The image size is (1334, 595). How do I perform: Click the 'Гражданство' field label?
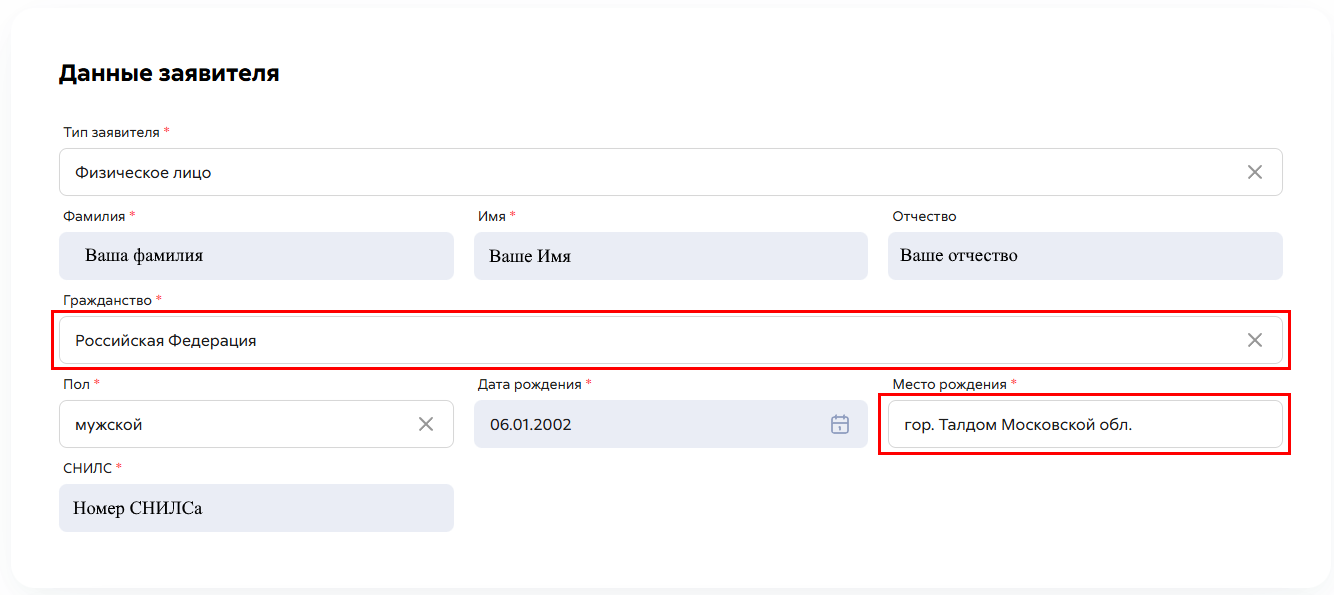[x=107, y=300]
